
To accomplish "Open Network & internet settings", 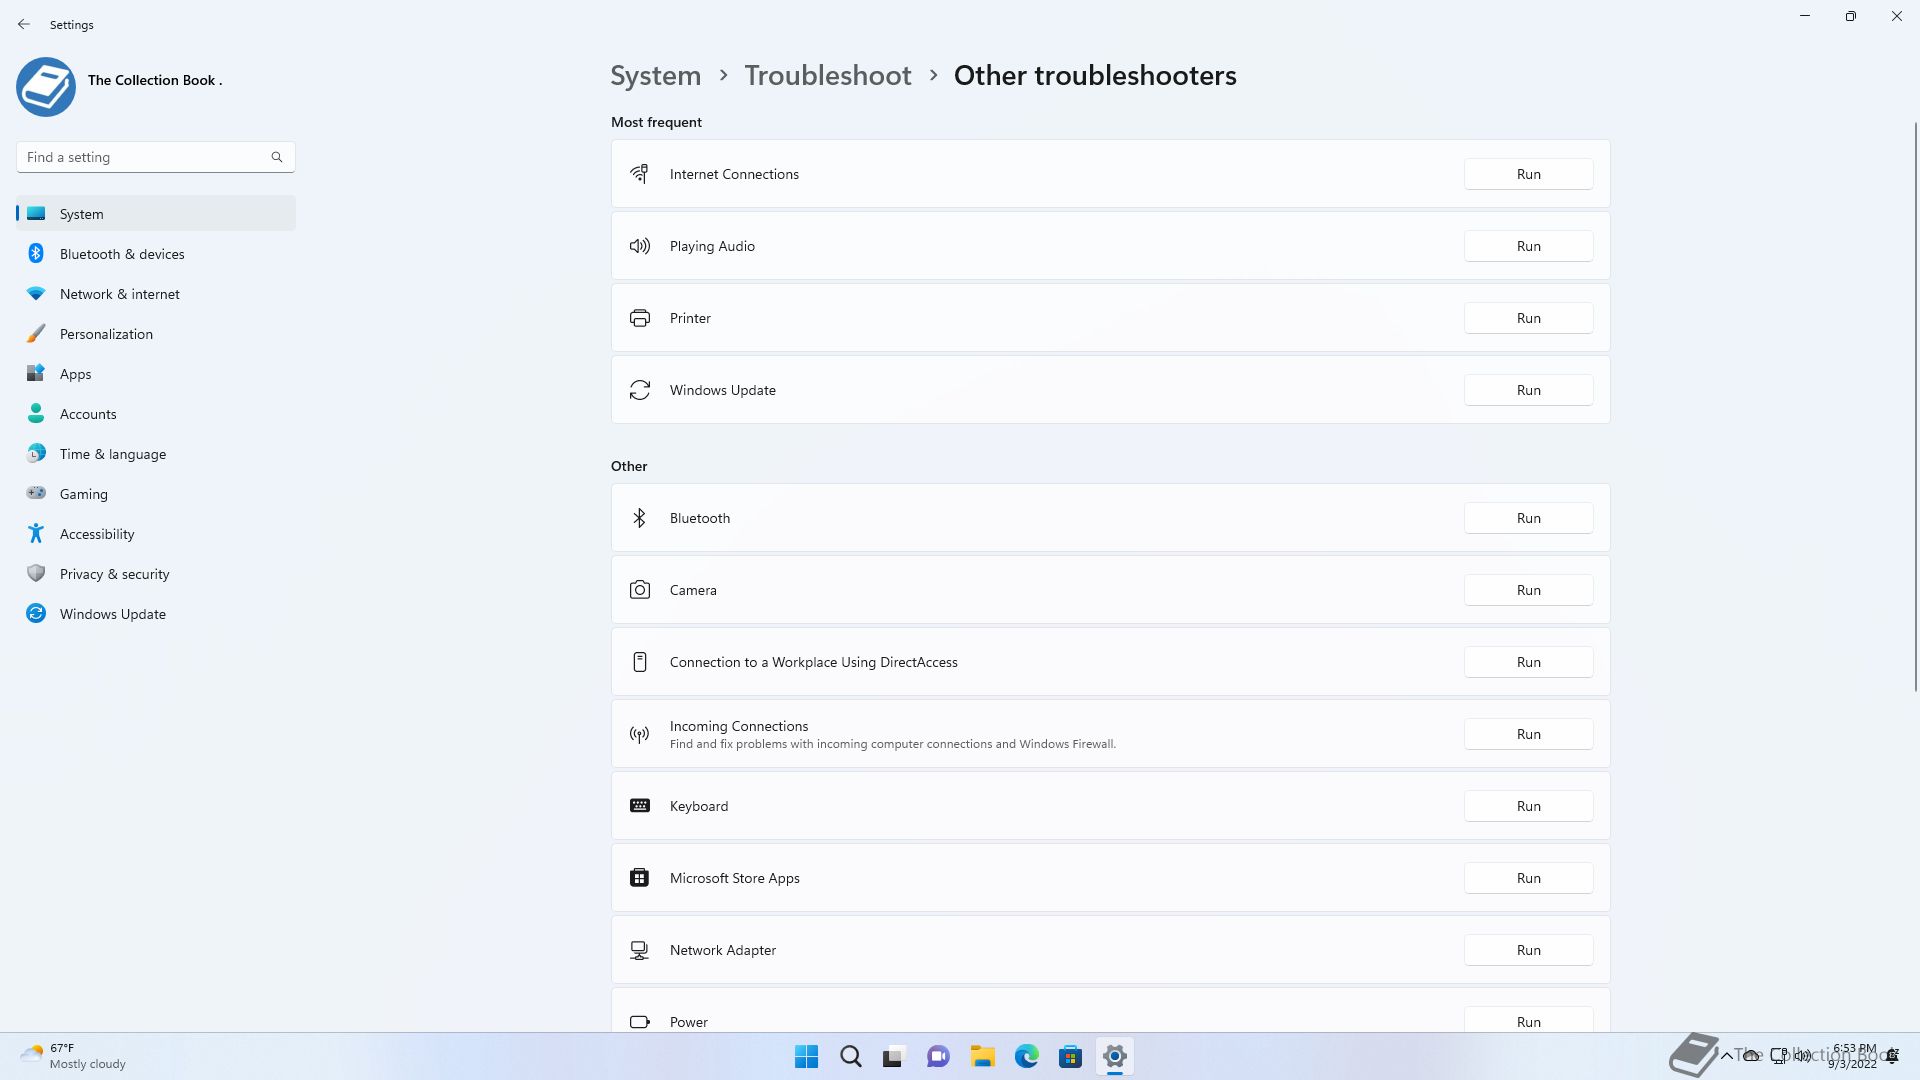I will point(119,294).
